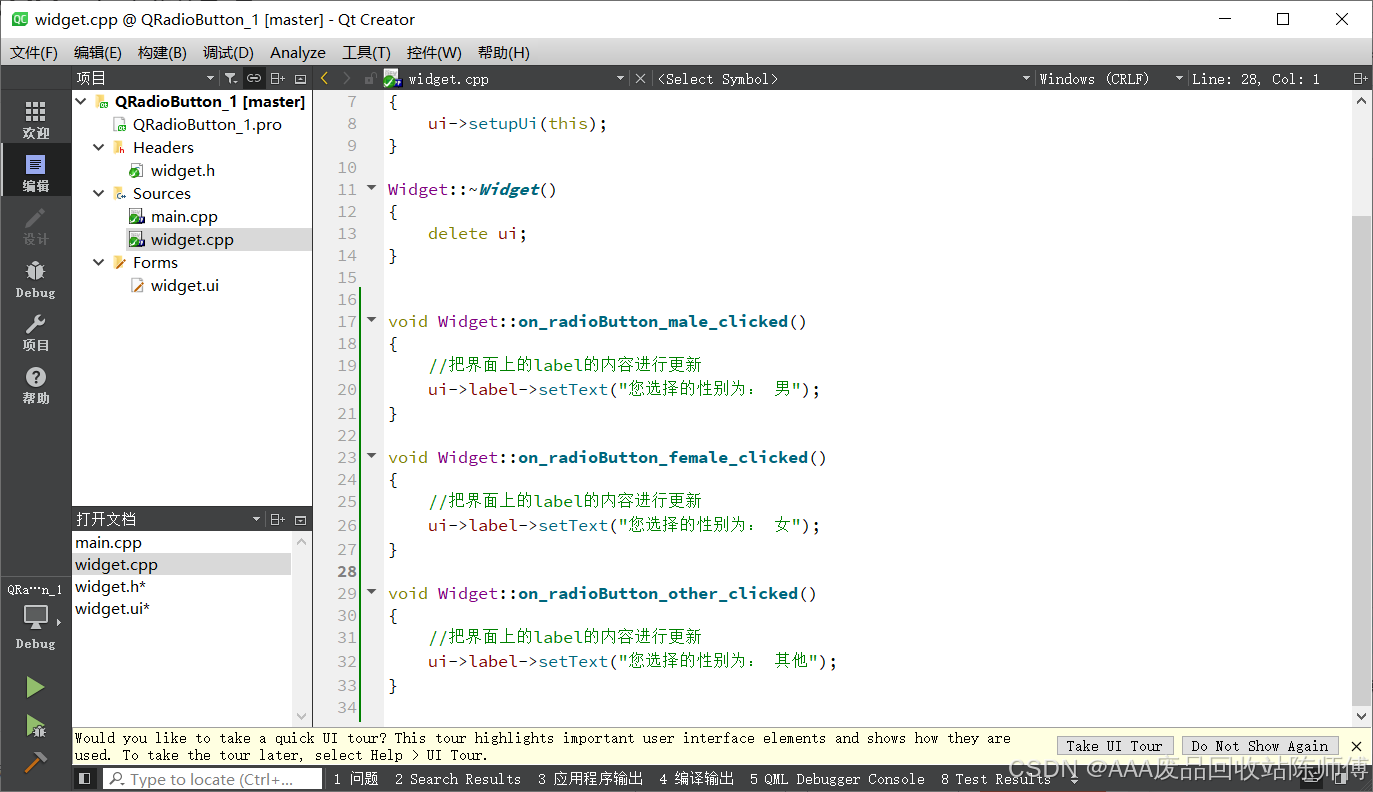Open the 工具(T) menu

366,53
